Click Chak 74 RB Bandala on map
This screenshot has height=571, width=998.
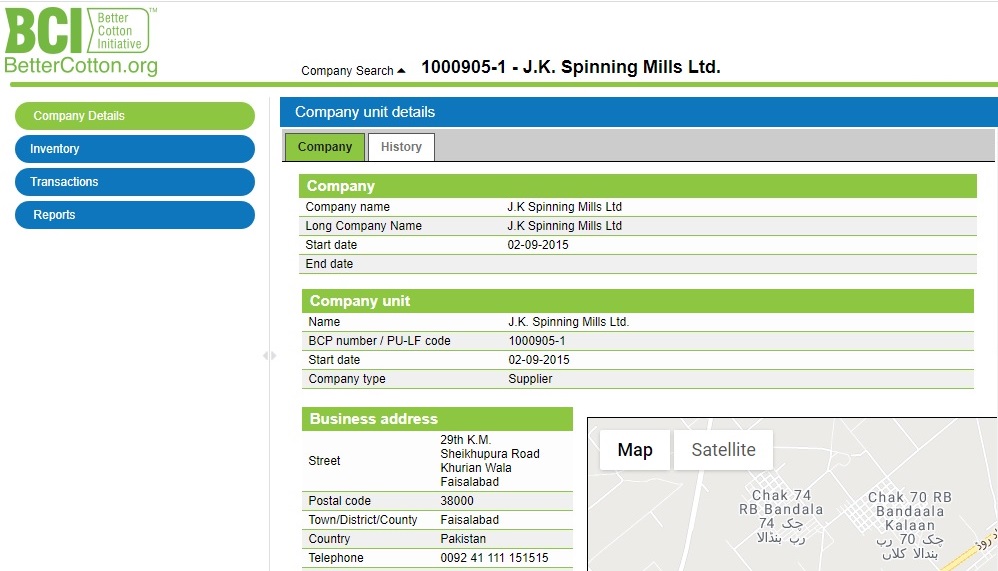pos(781,516)
